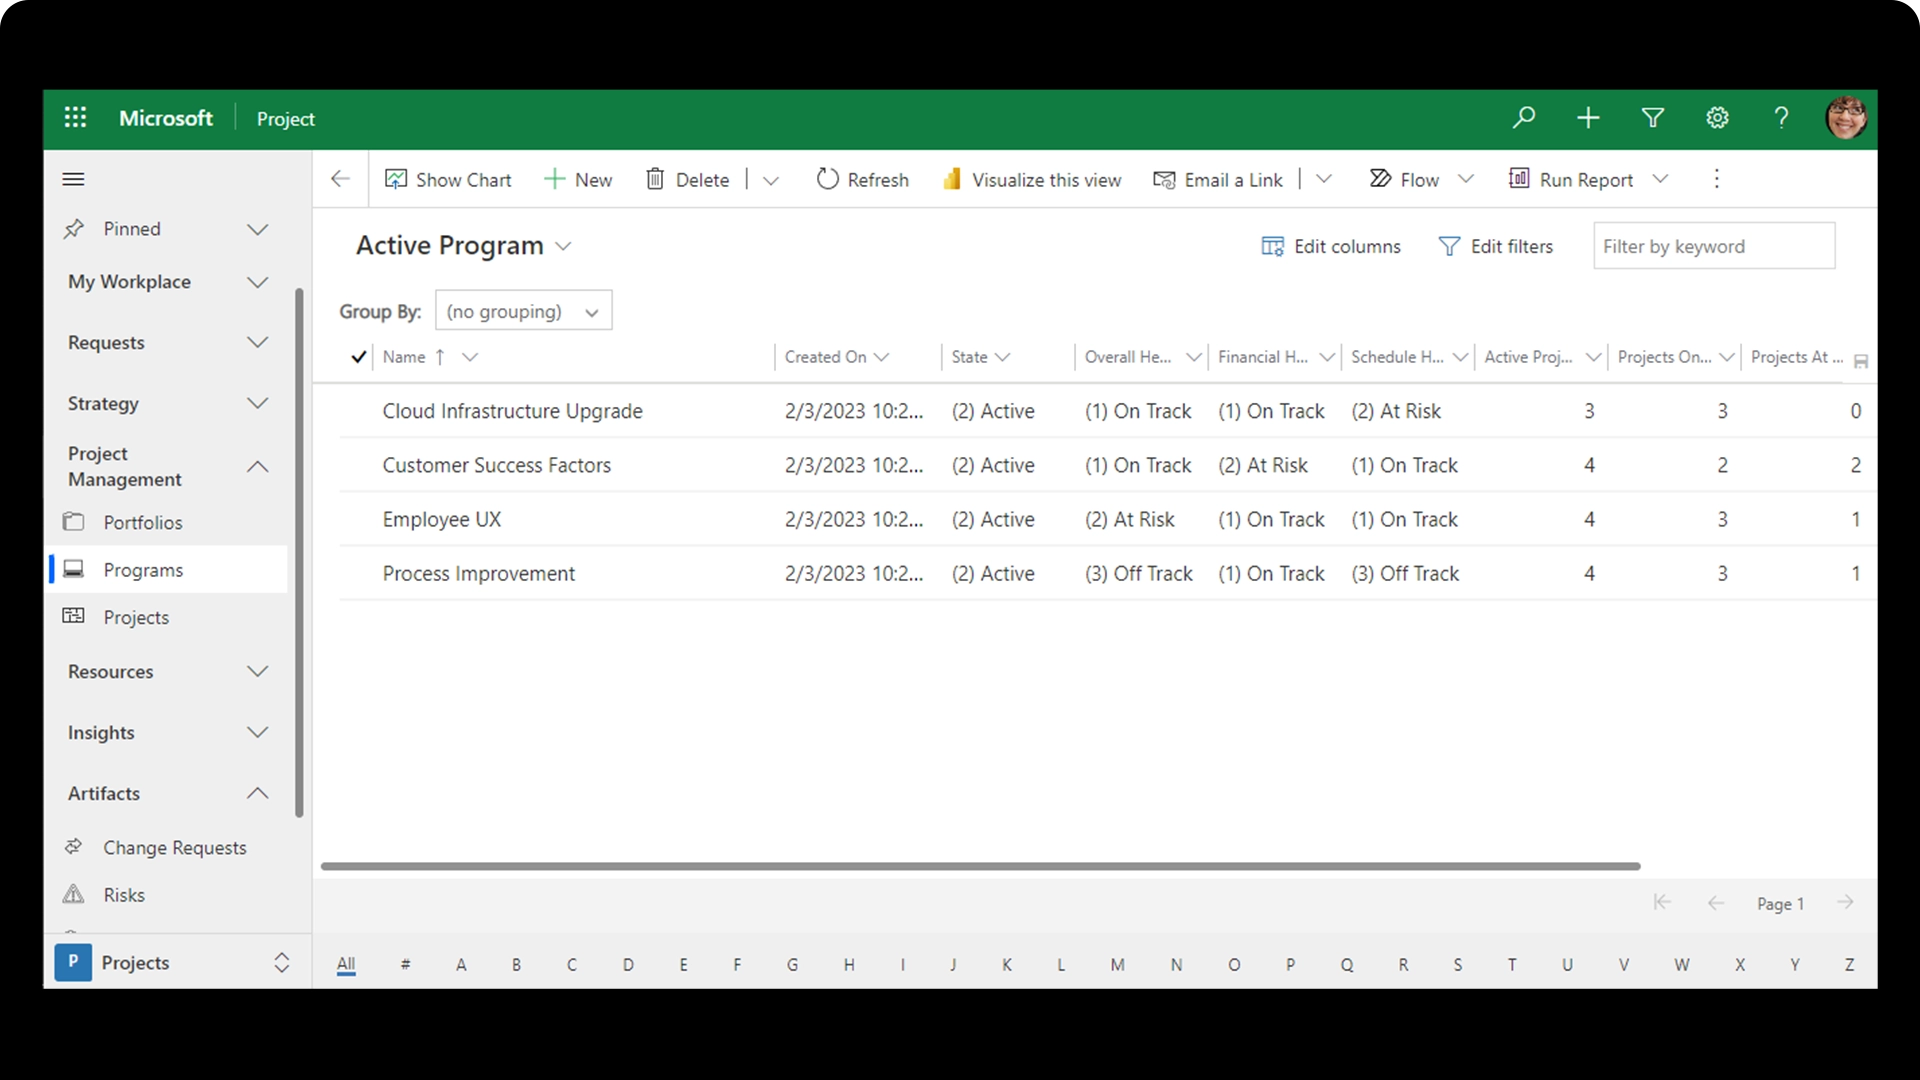Image resolution: width=1920 pixels, height=1080 pixels.
Task: Click the Show Chart toolbar button
Action: [x=448, y=180]
